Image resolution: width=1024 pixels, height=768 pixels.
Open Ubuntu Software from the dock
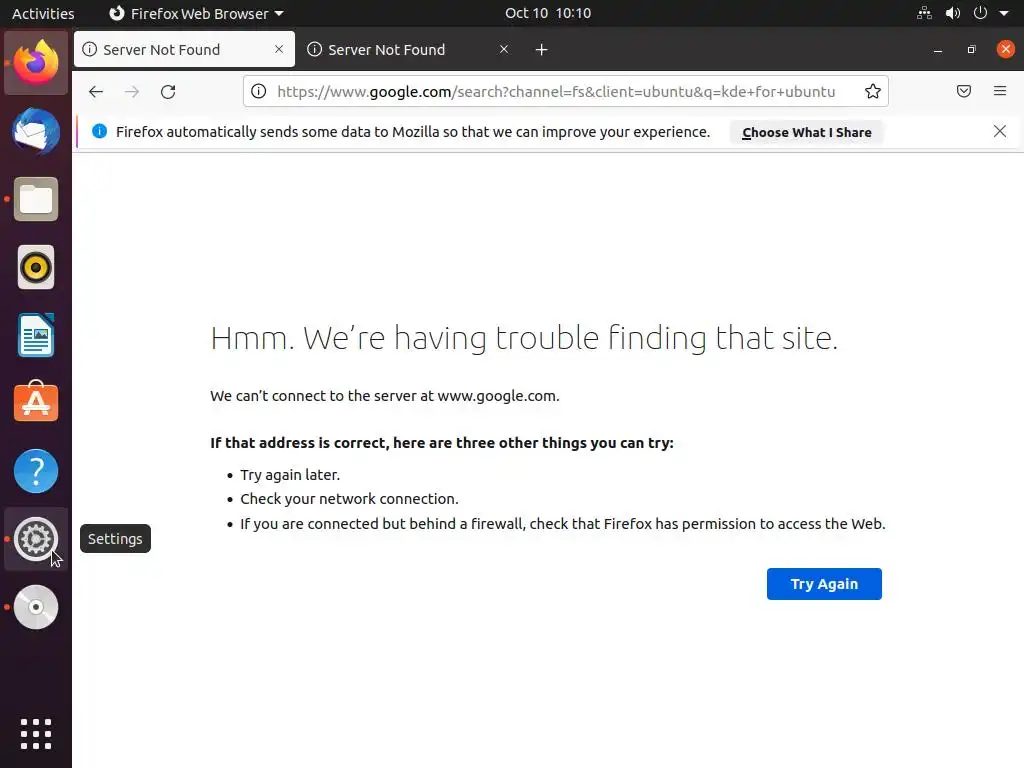(x=36, y=402)
